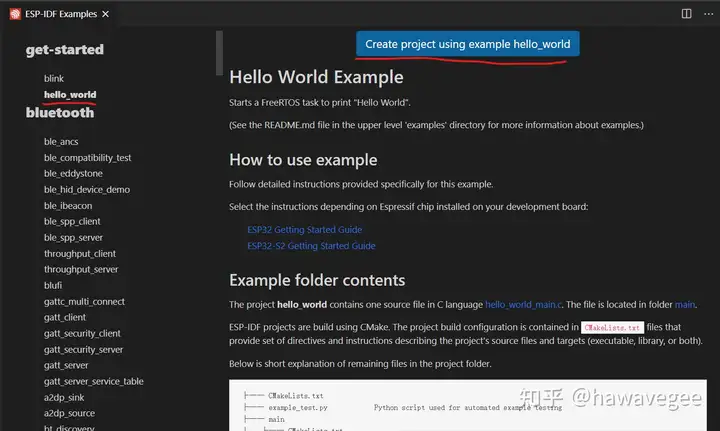Open the ESP32 Getting Started Guide link
Image resolution: width=720 pixels, height=431 pixels.
click(x=304, y=229)
